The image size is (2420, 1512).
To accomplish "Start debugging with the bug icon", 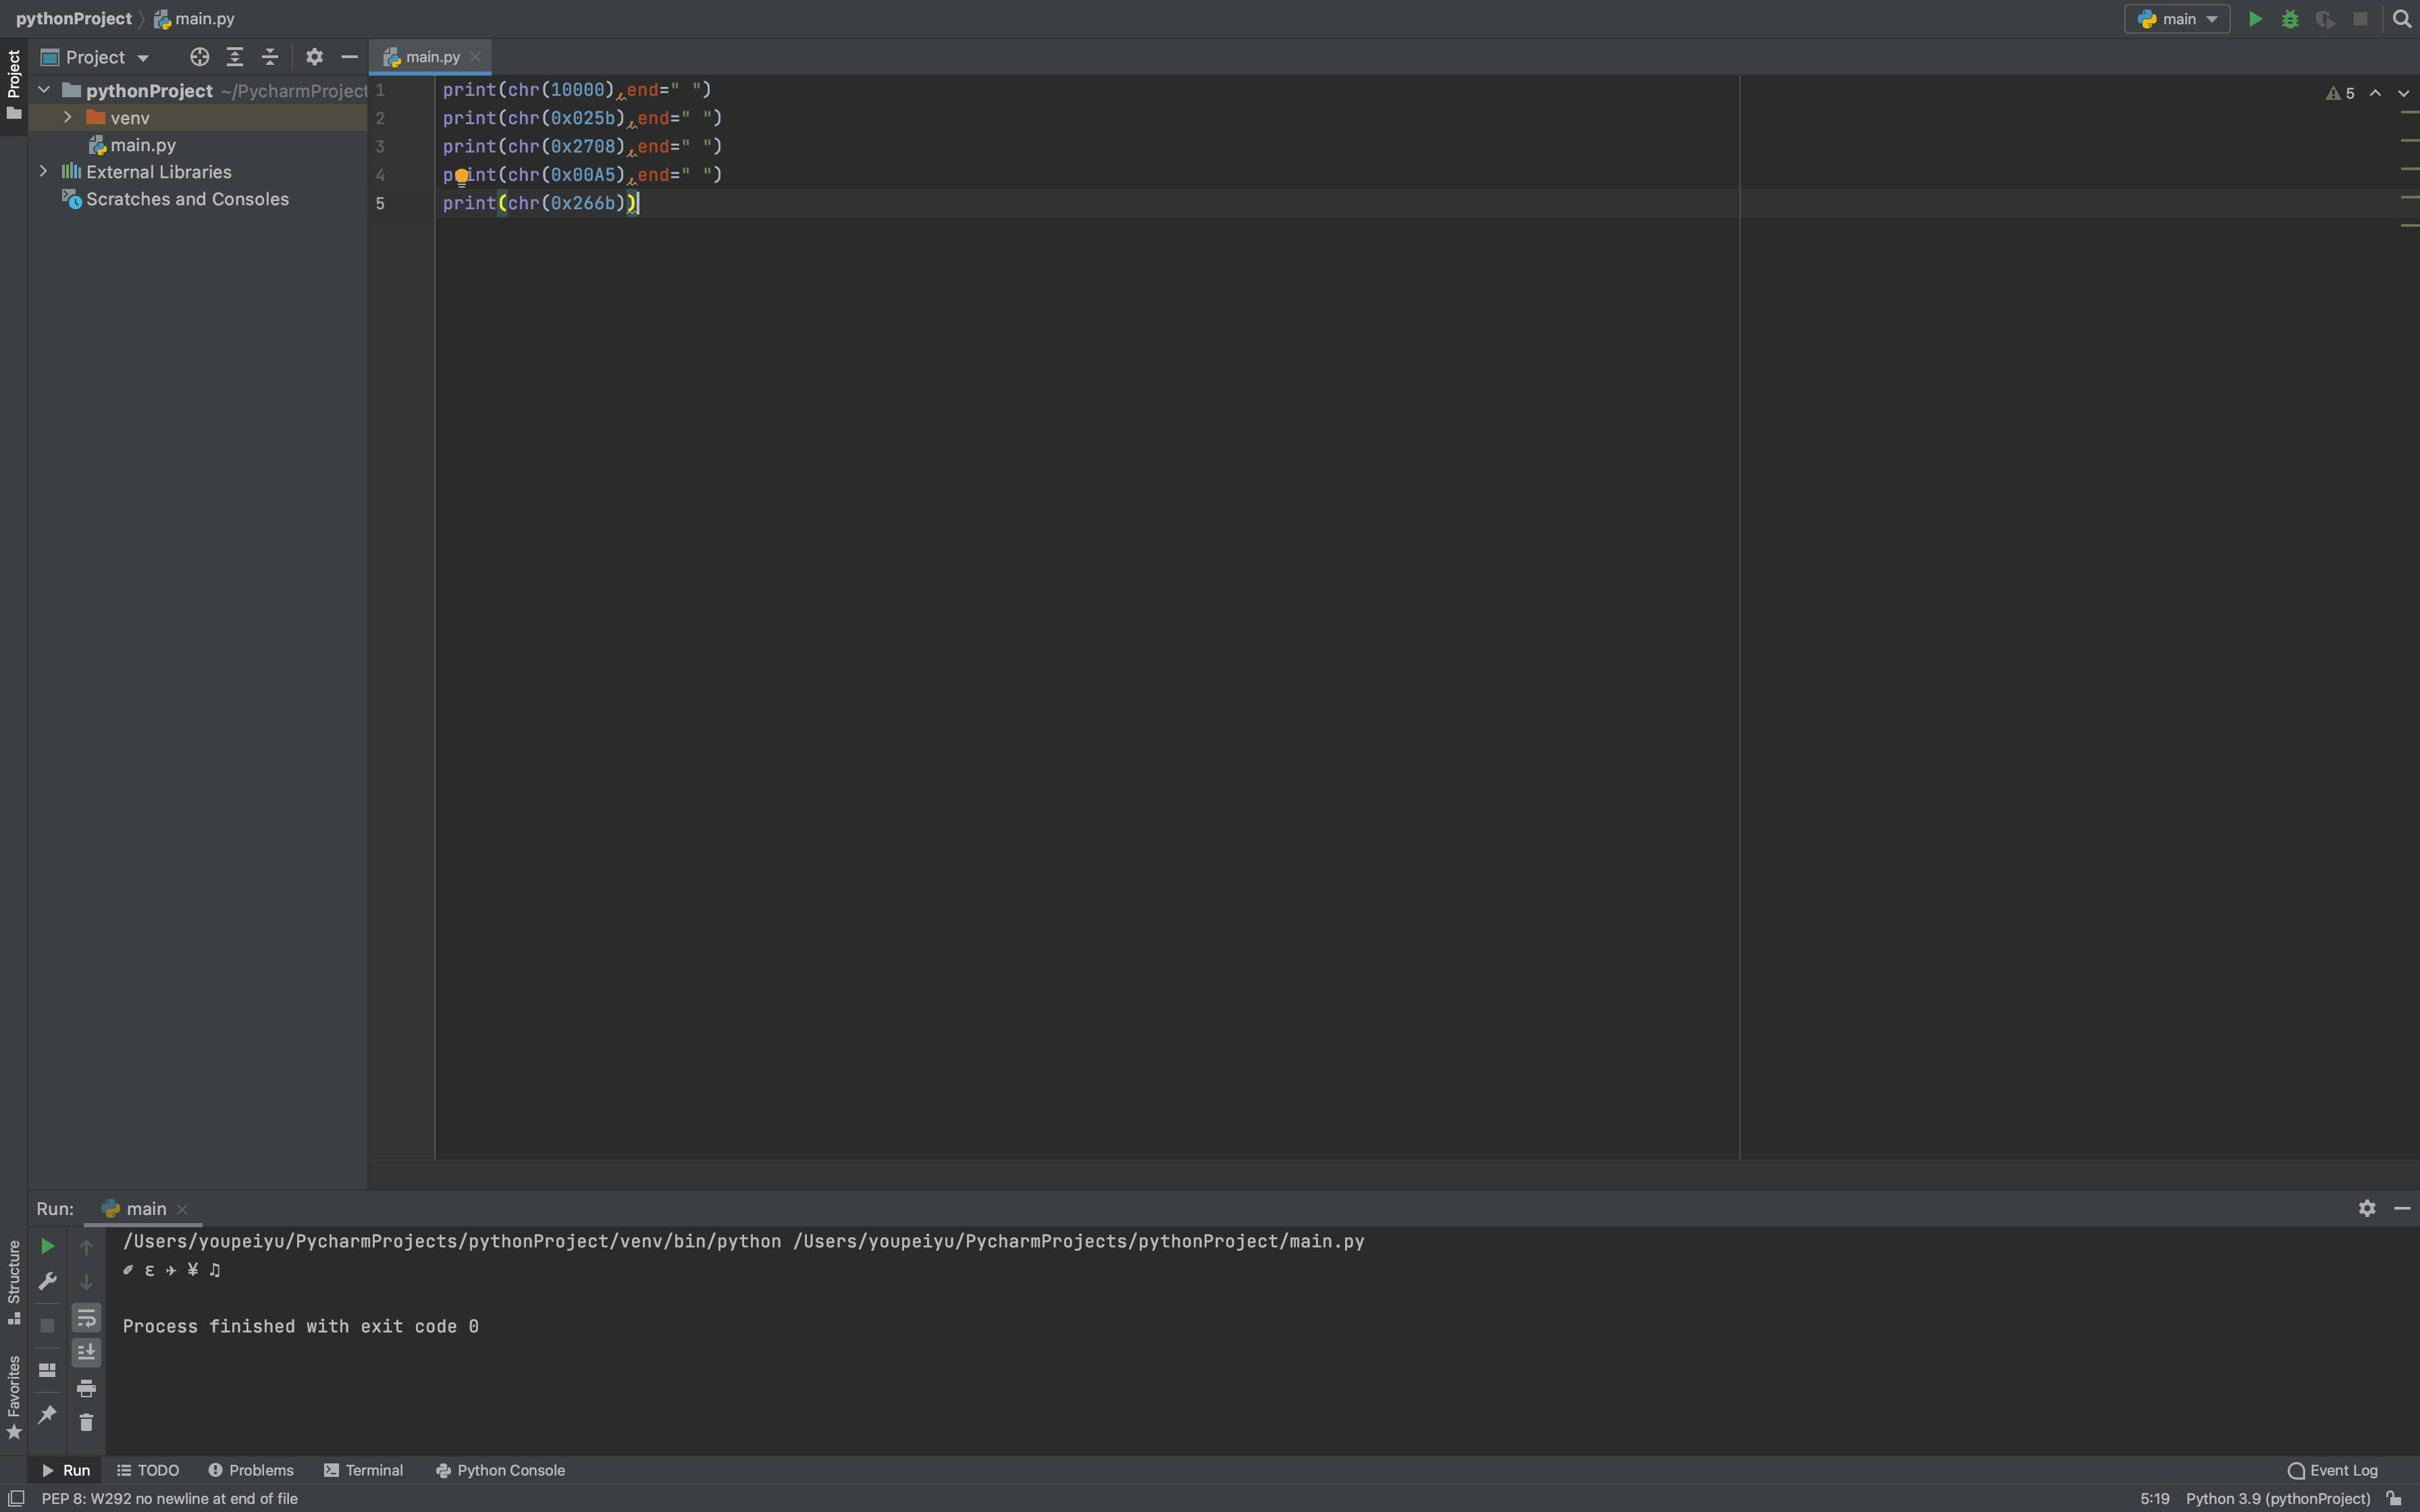I will pos(2290,19).
